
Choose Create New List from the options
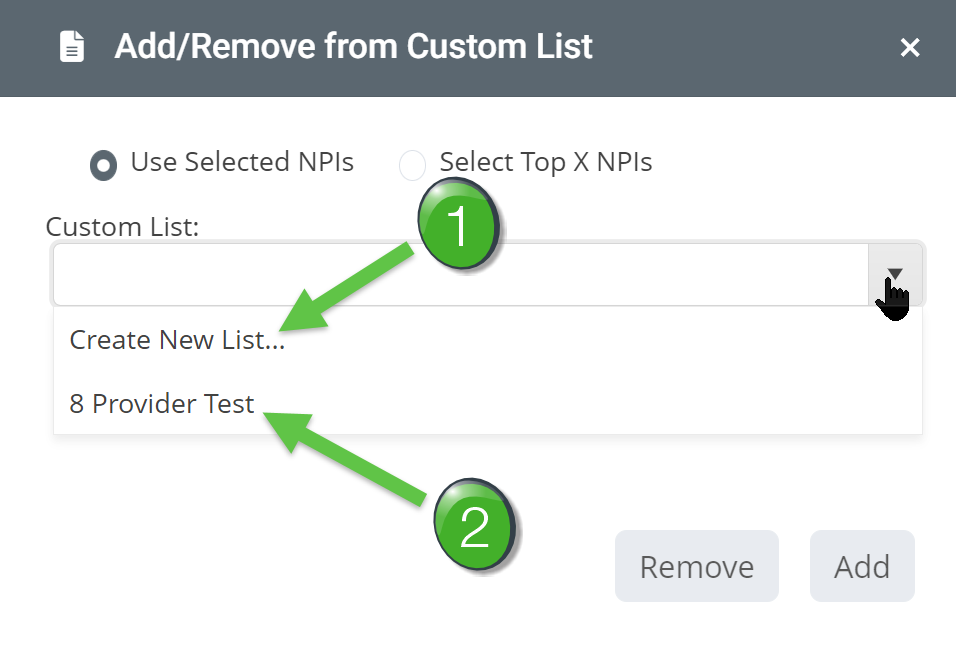click(x=176, y=340)
